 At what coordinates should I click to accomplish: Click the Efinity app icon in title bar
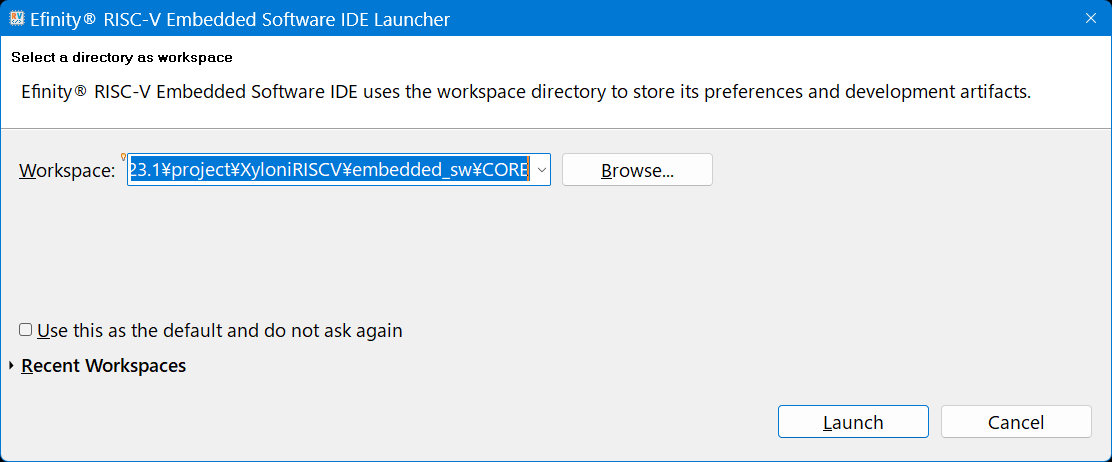pyautogui.click(x=16, y=19)
